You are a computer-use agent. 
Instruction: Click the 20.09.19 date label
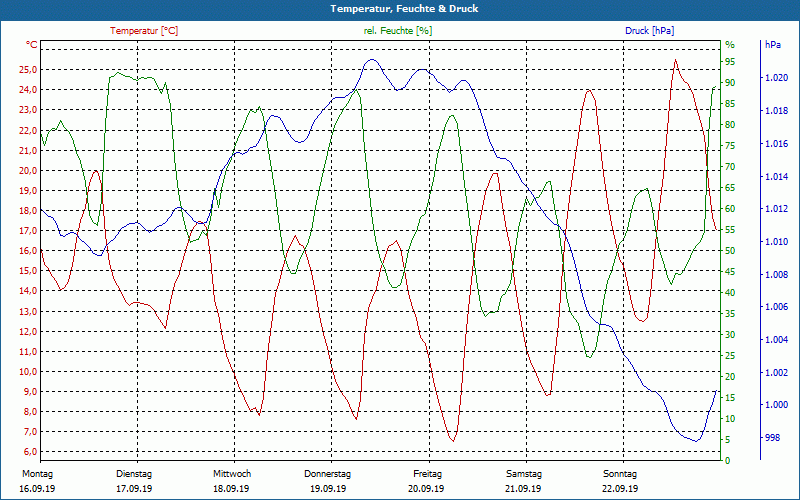coord(426,489)
